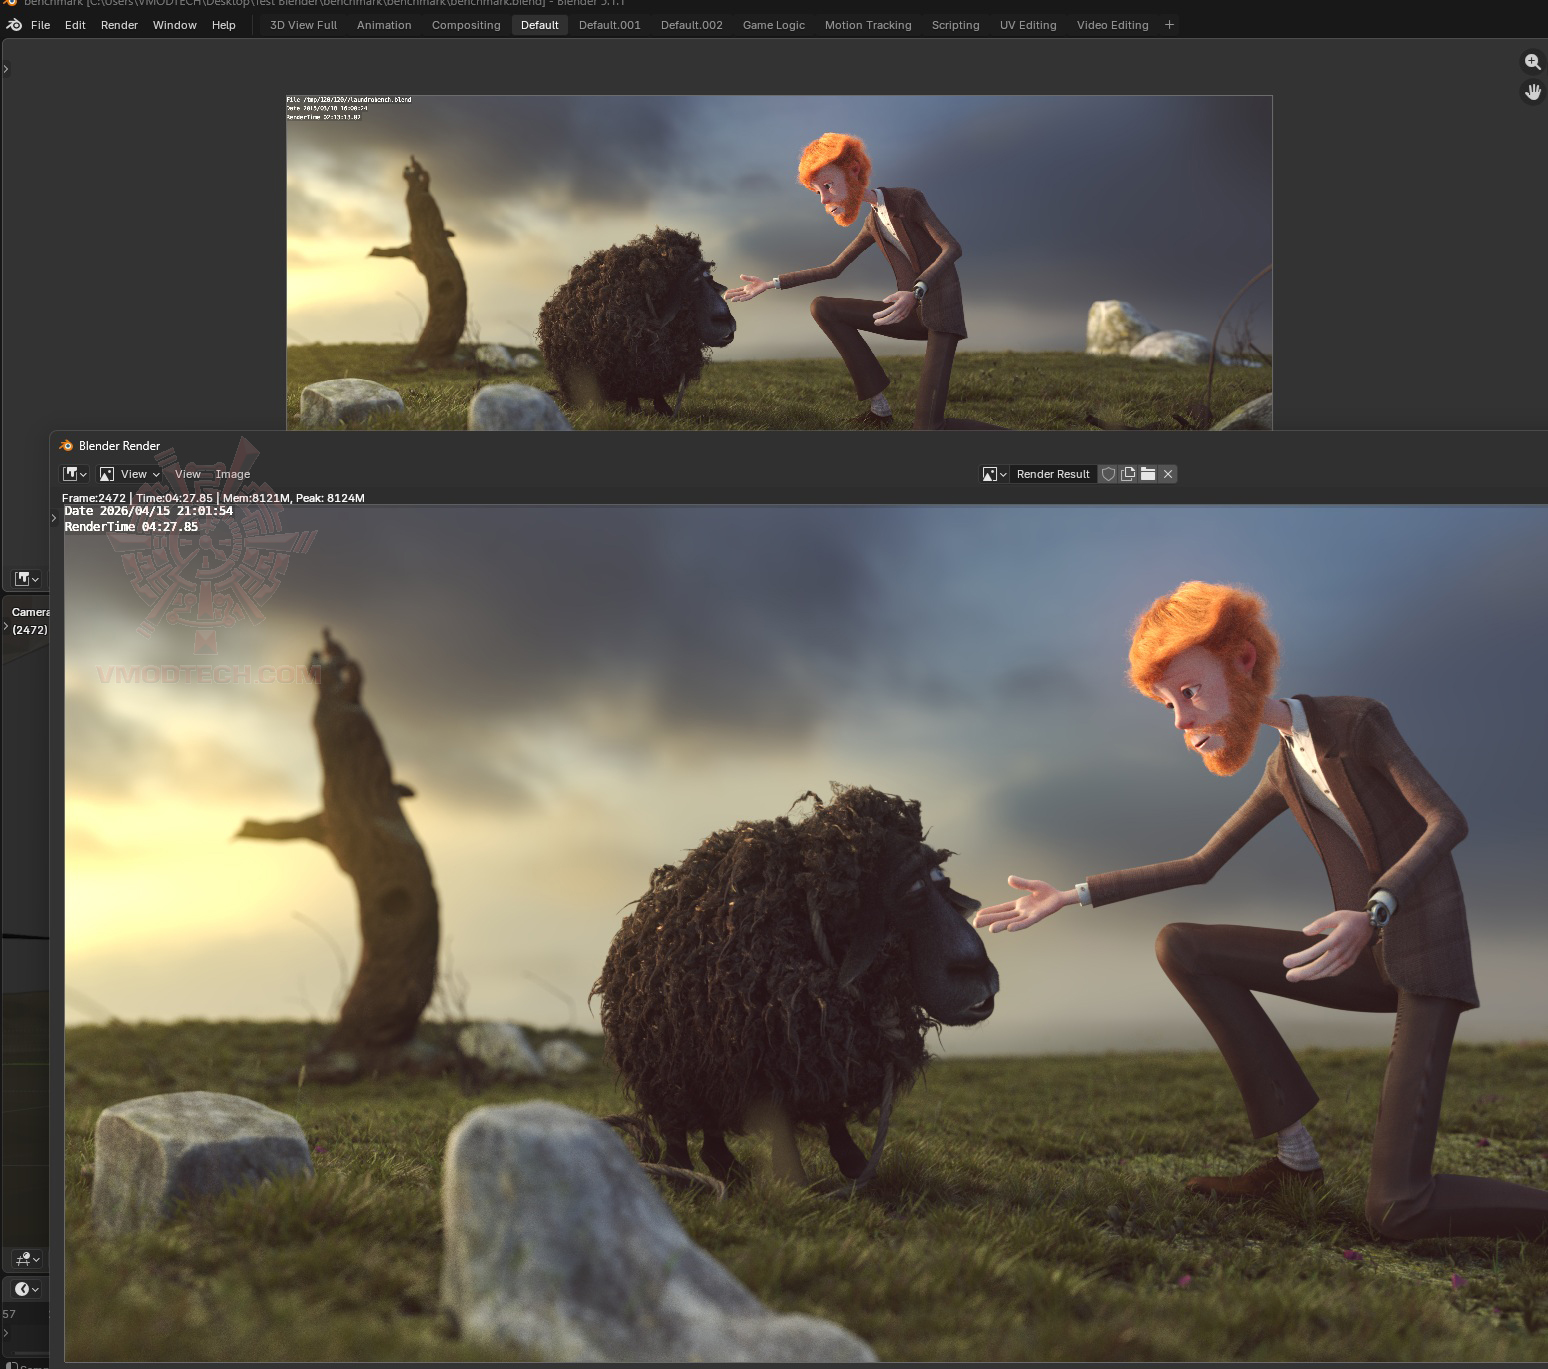
Task: Click the zoom magnifier gizmo in the main editor
Action: (x=1532, y=62)
